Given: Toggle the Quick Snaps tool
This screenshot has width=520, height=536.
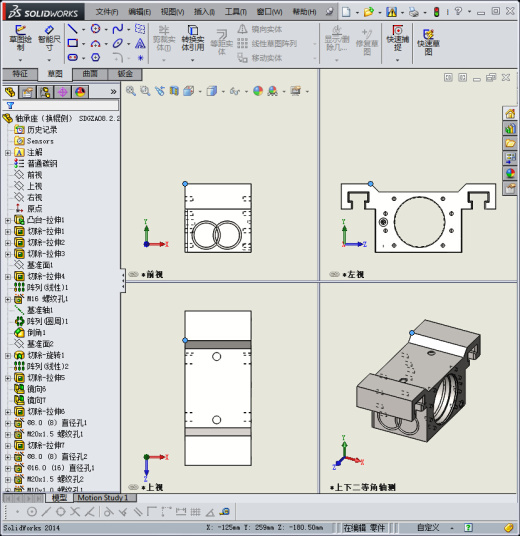Looking at the screenshot, I should [398, 38].
